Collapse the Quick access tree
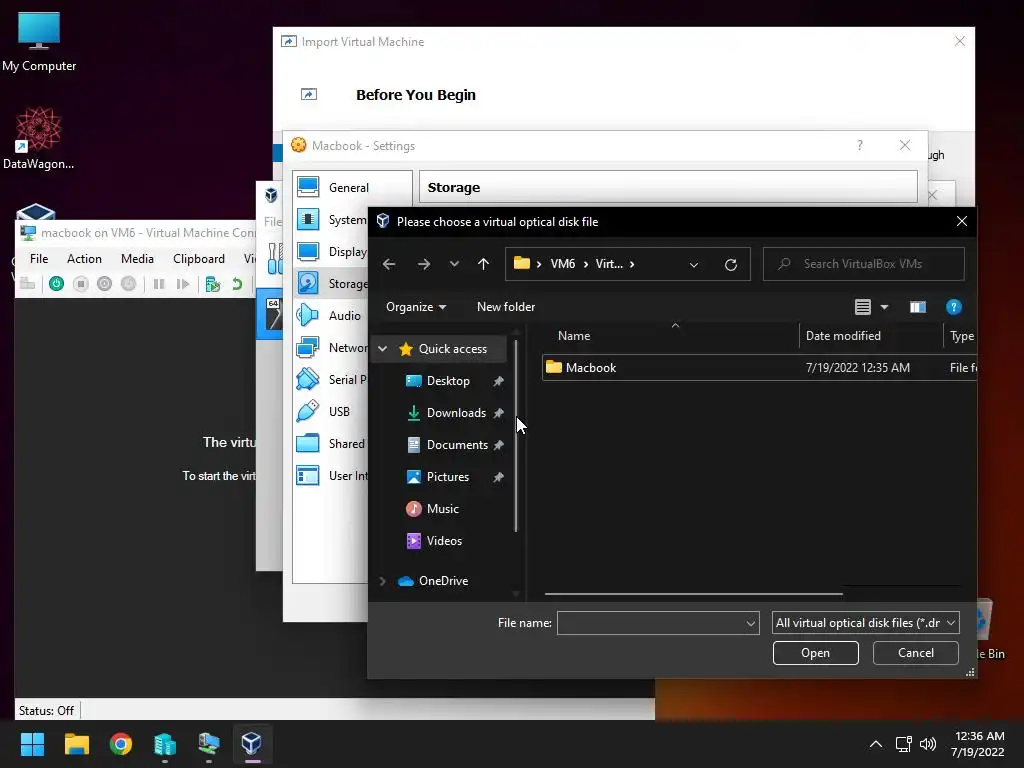Screen dimensions: 1024x768 click(383, 349)
